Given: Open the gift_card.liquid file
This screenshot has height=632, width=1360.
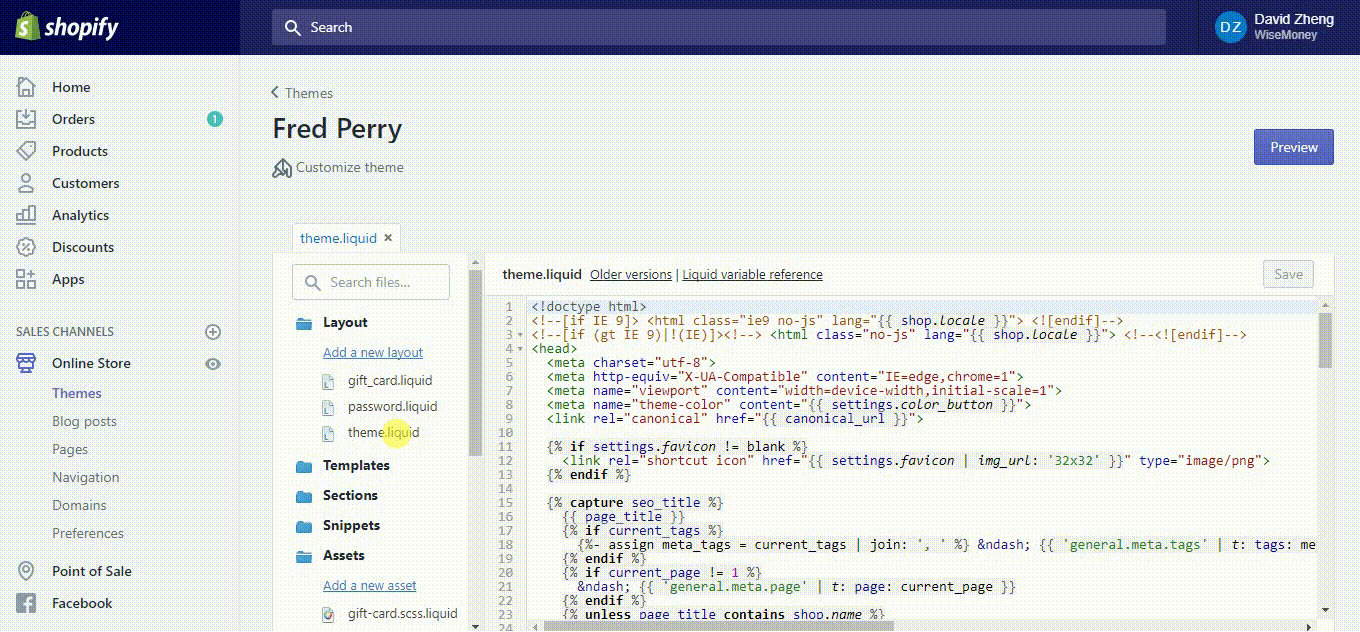Looking at the screenshot, I should [x=390, y=381].
